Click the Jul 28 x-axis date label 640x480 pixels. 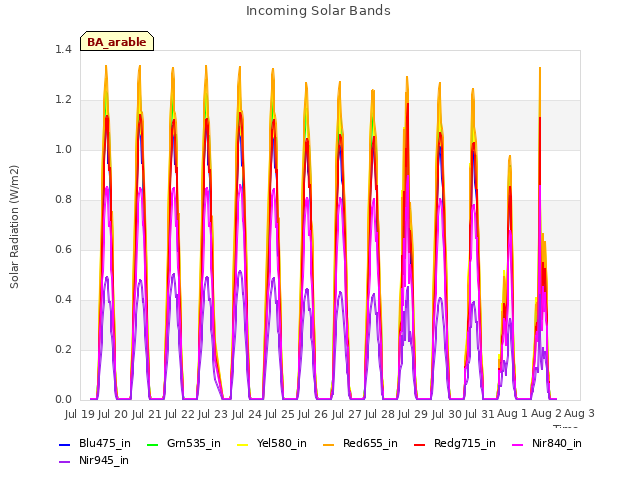tap(380, 414)
